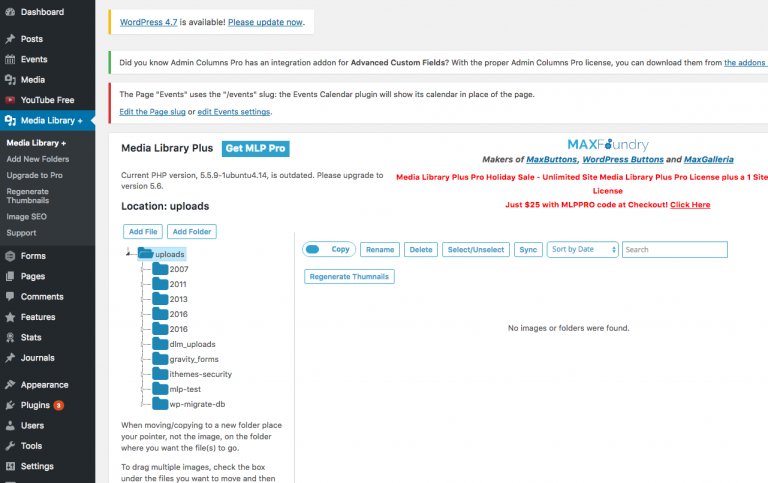Go to Image SEO submenu
768x483 pixels.
point(26,216)
